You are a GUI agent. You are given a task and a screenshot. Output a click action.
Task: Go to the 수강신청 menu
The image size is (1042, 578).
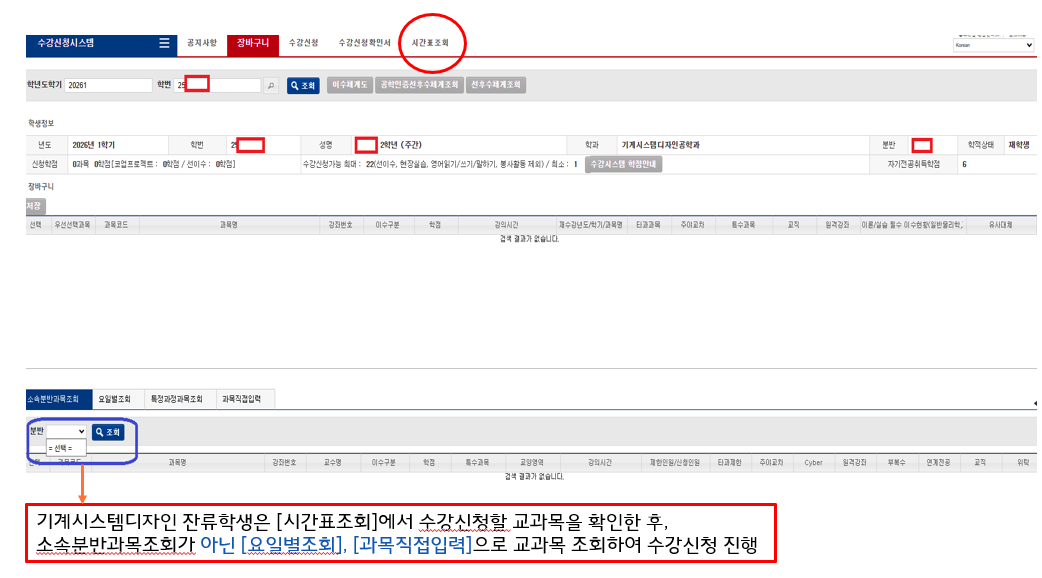coord(303,43)
